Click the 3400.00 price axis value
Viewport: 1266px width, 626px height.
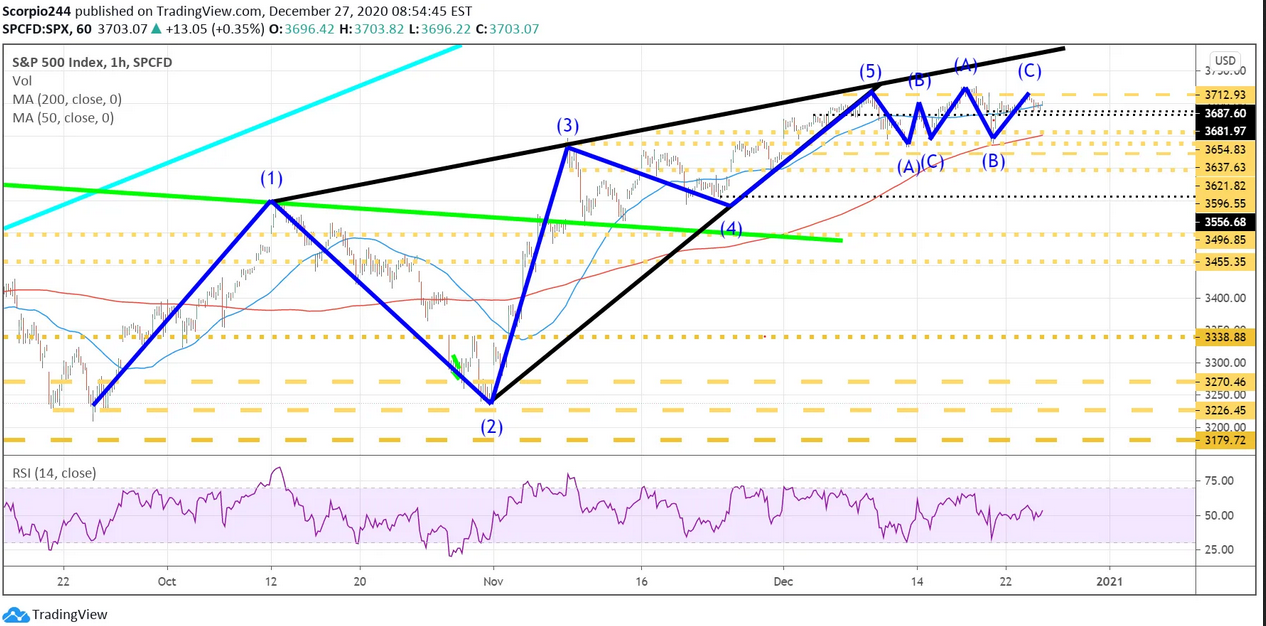(1225, 298)
